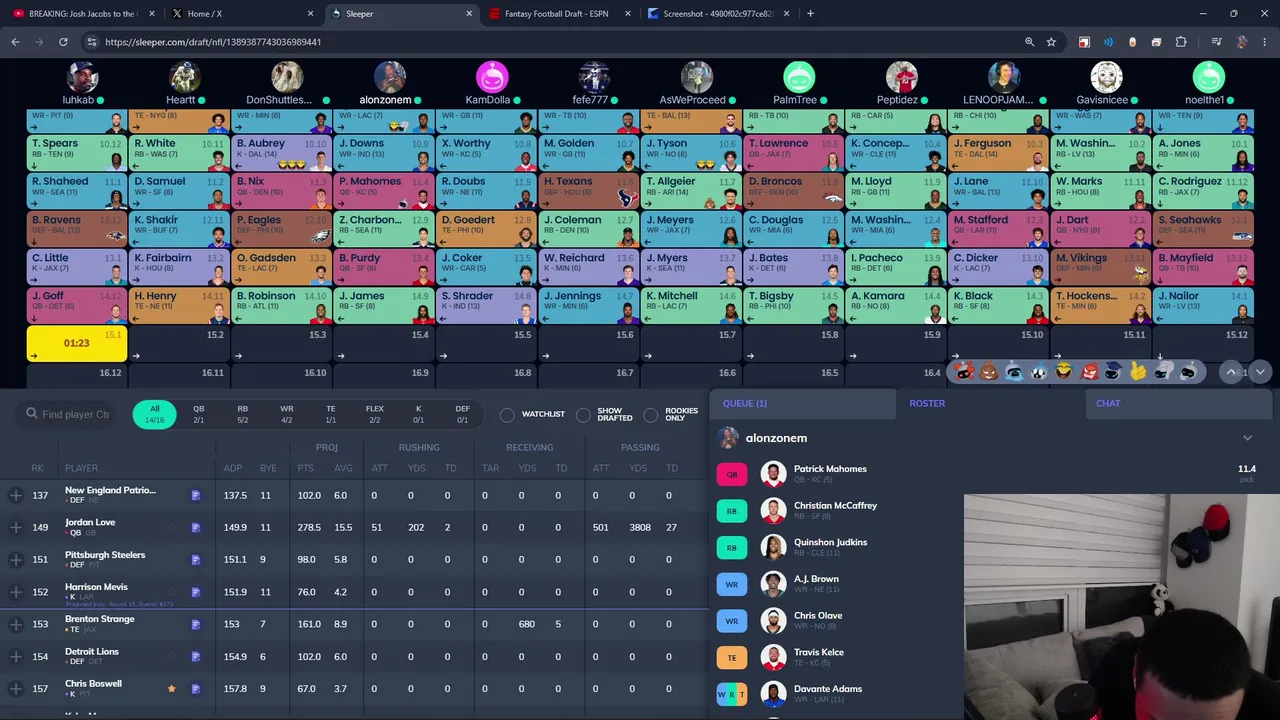Add Jordan Love to the queue
This screenshot has width=1280, height=720.
15,527
